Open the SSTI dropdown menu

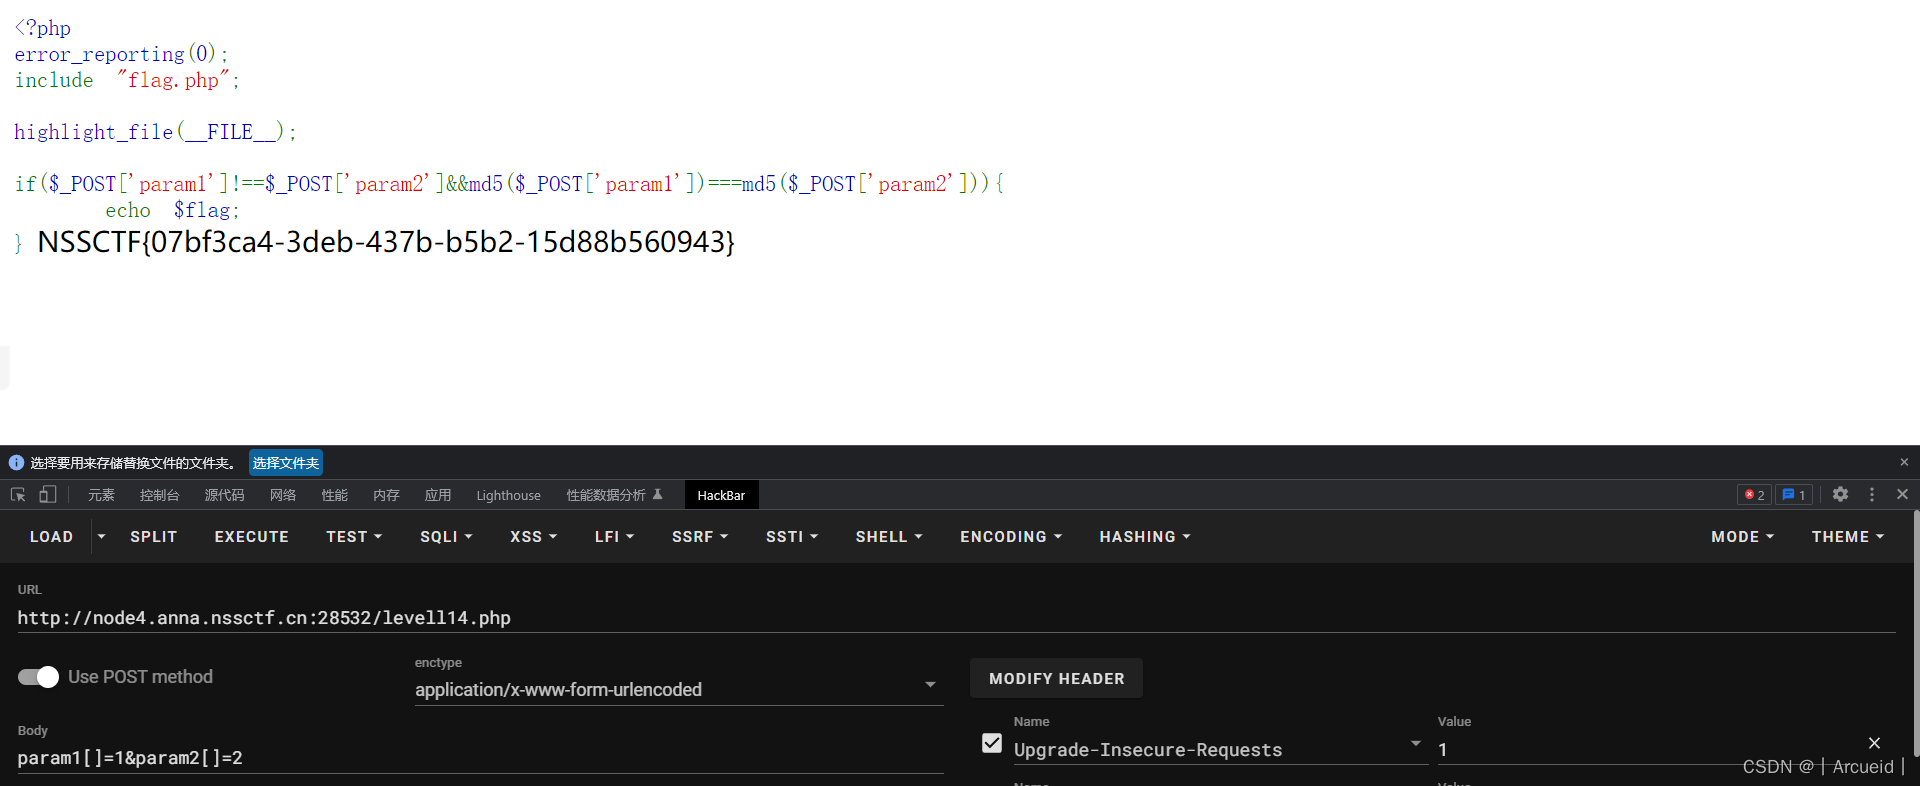tap(792, 537)
